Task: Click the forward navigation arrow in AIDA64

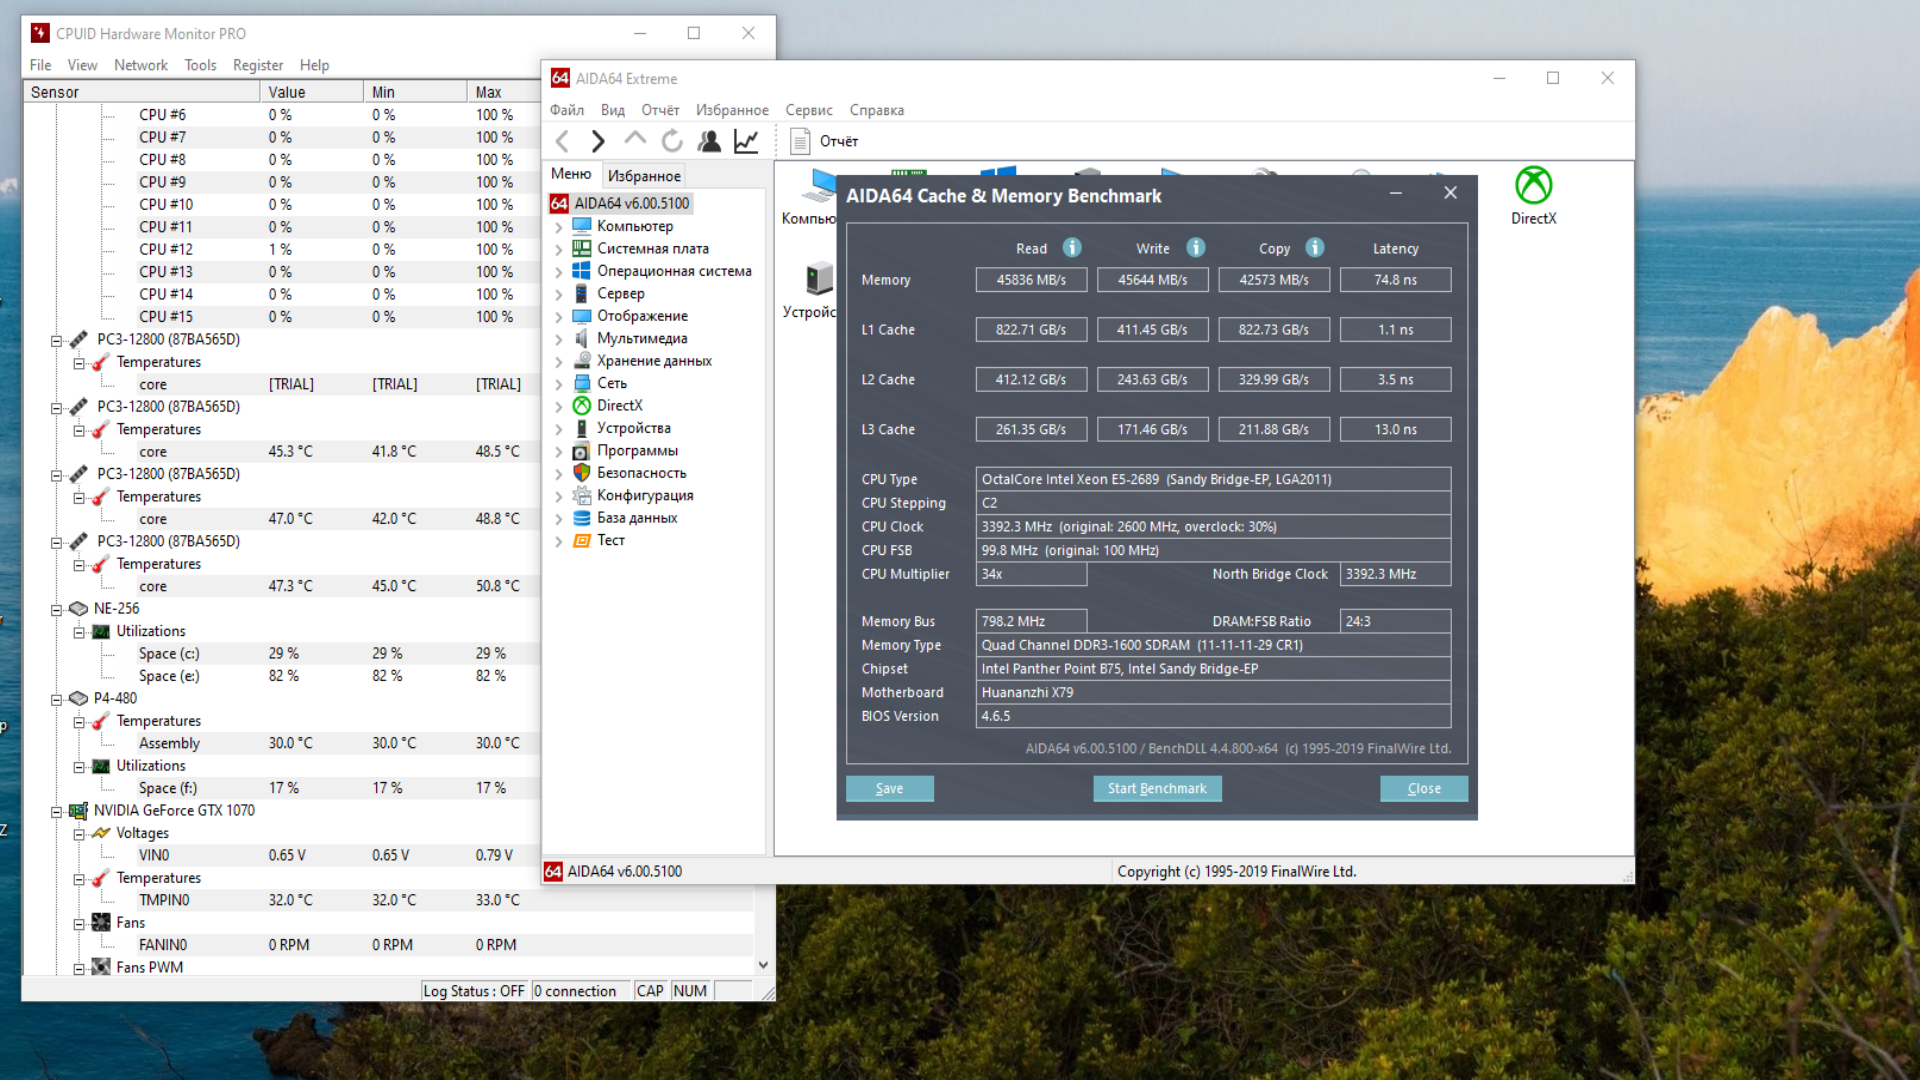Action: (x=598, y=141)
